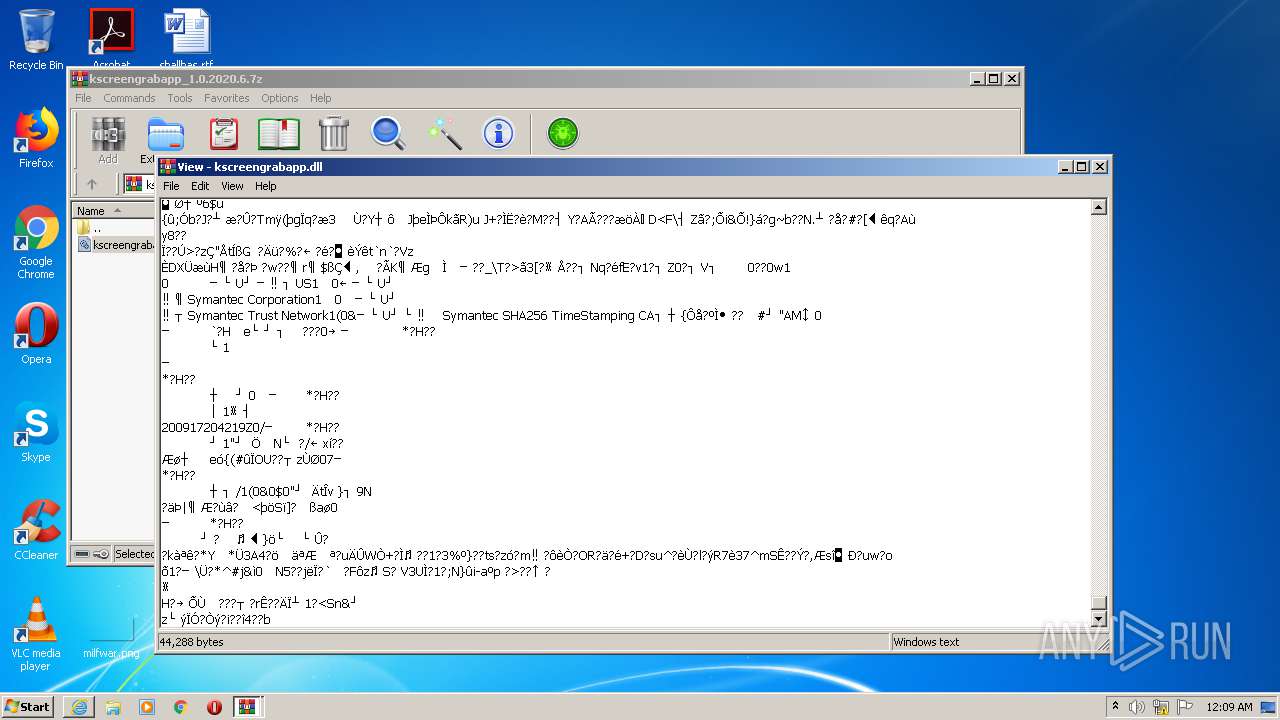
Task: Click the '44,288 bytes' status text
Action: point(192,642)
